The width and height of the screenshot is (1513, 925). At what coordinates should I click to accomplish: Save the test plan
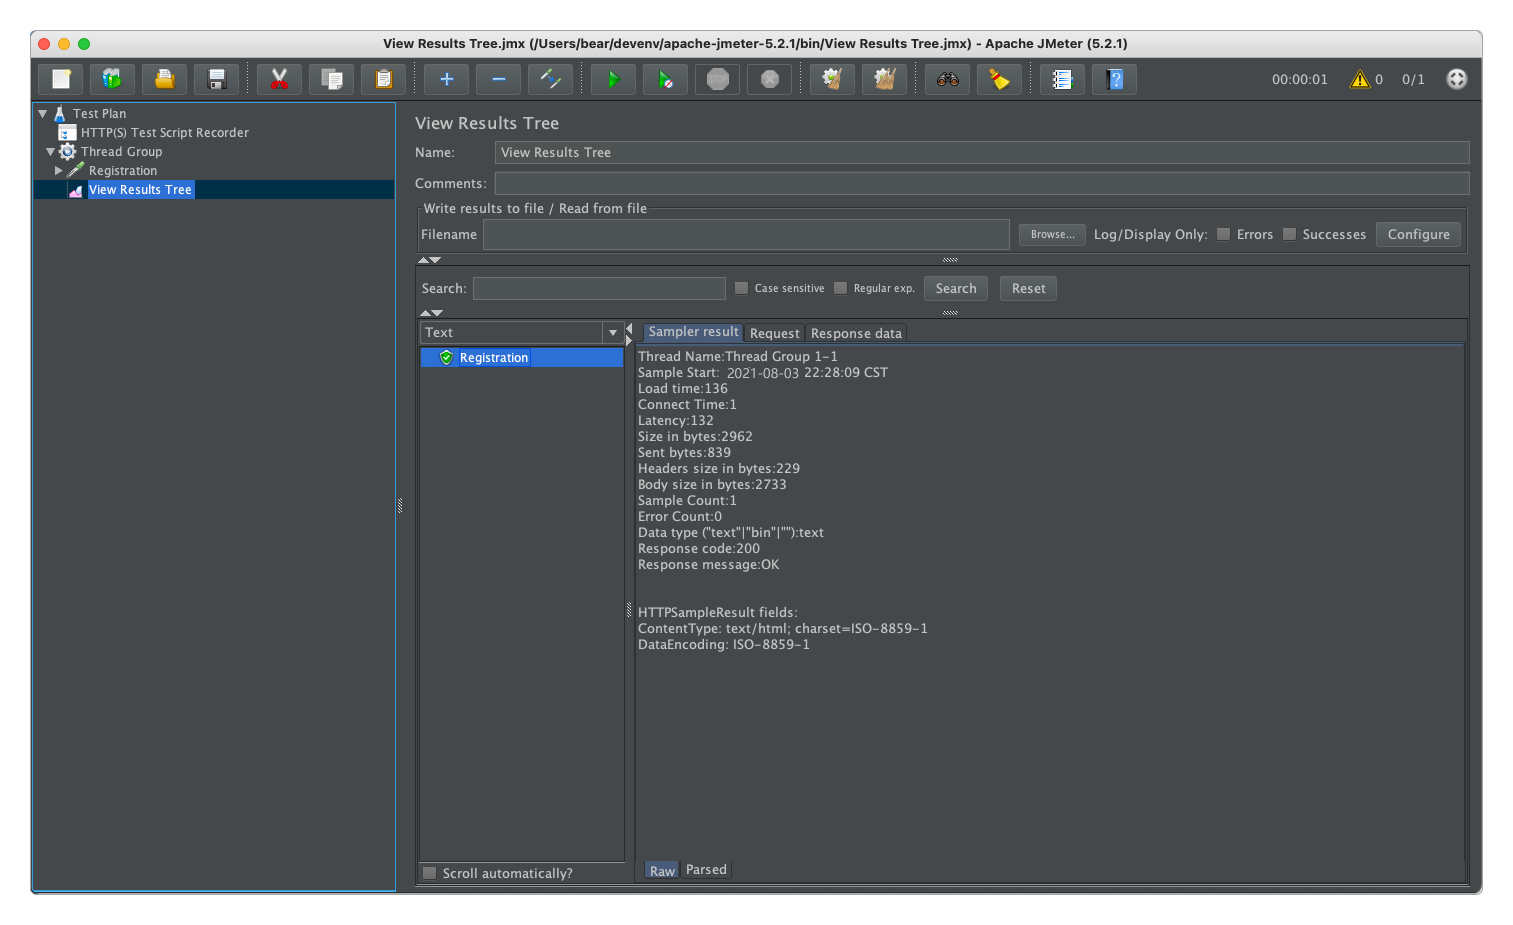point(216,79)
